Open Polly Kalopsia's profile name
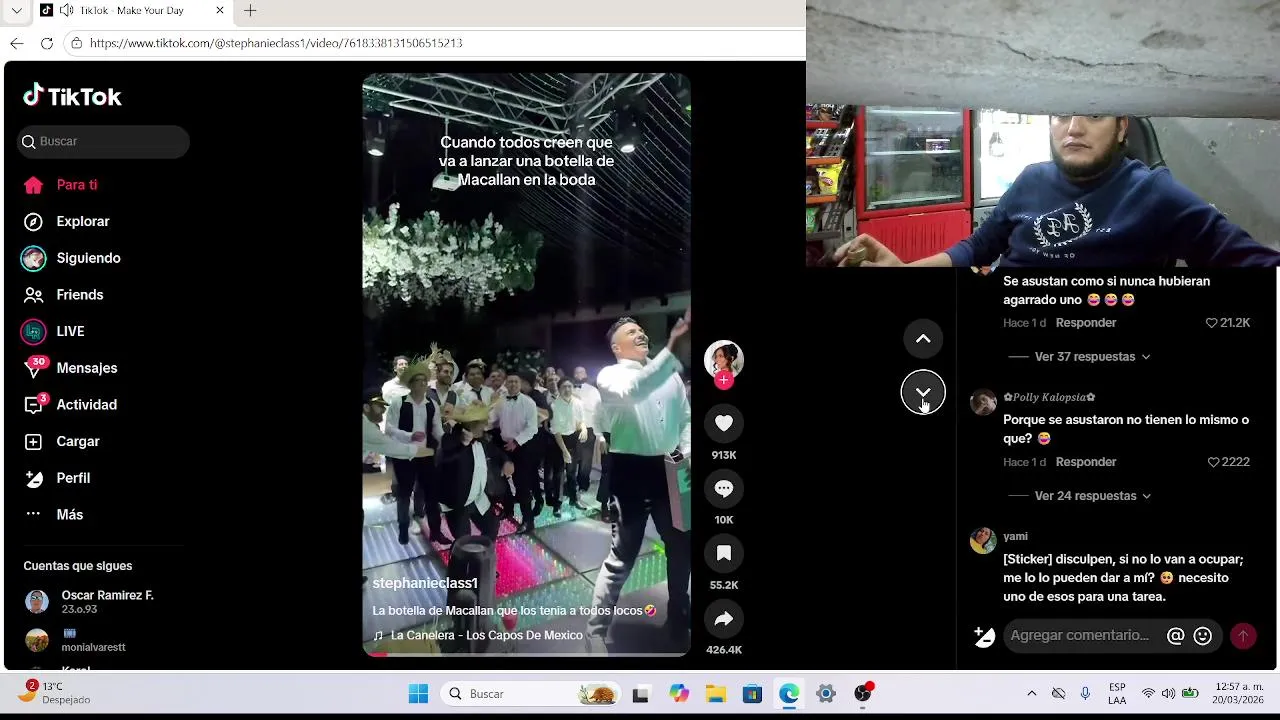 click(1049, 398)
